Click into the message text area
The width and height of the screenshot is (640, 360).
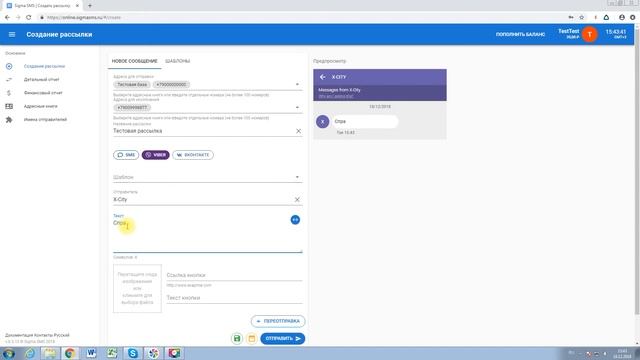(x=208, y=236)
